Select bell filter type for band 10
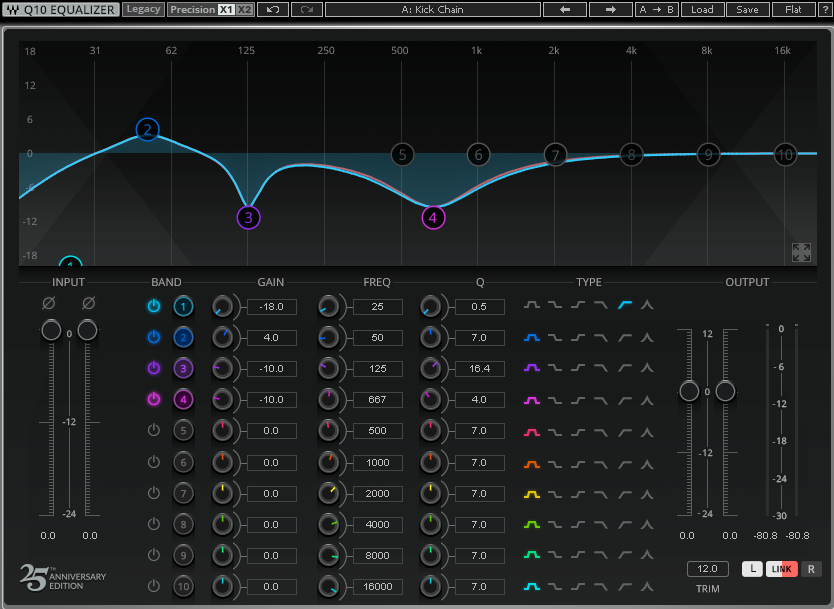834x609 pixels. [x=532, y=587]
